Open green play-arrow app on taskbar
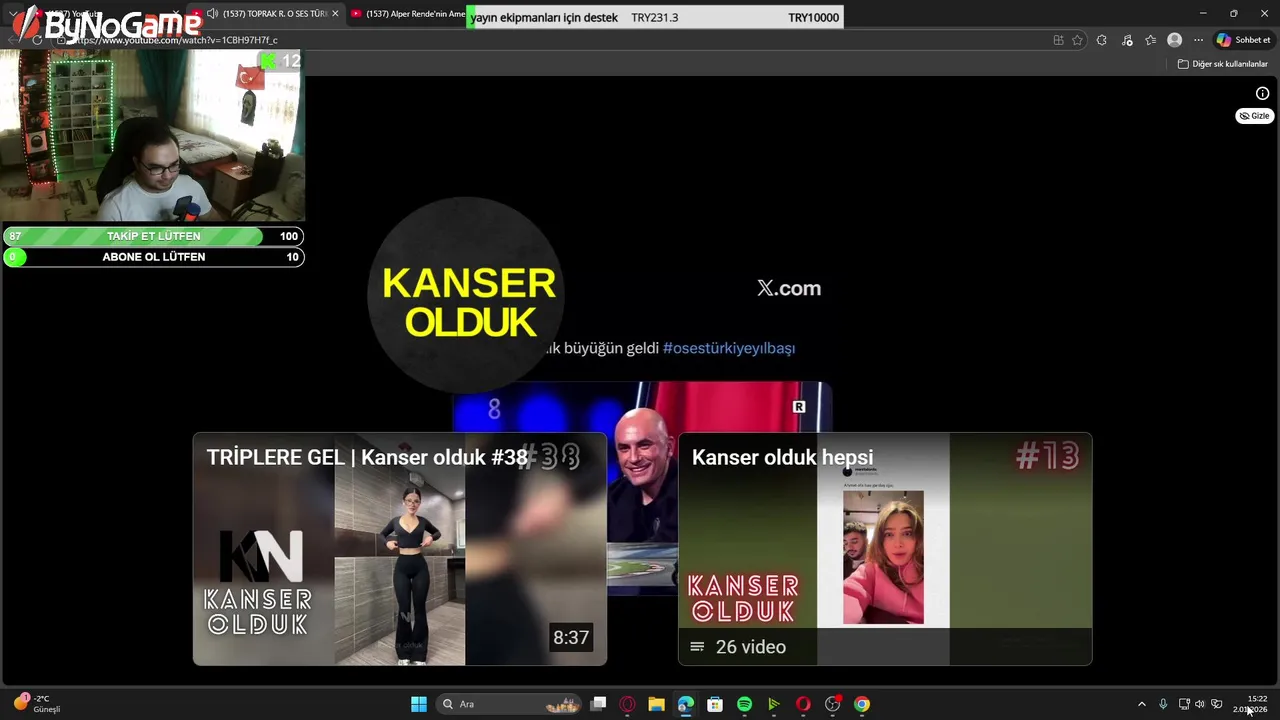 click(x=773, y=704)
